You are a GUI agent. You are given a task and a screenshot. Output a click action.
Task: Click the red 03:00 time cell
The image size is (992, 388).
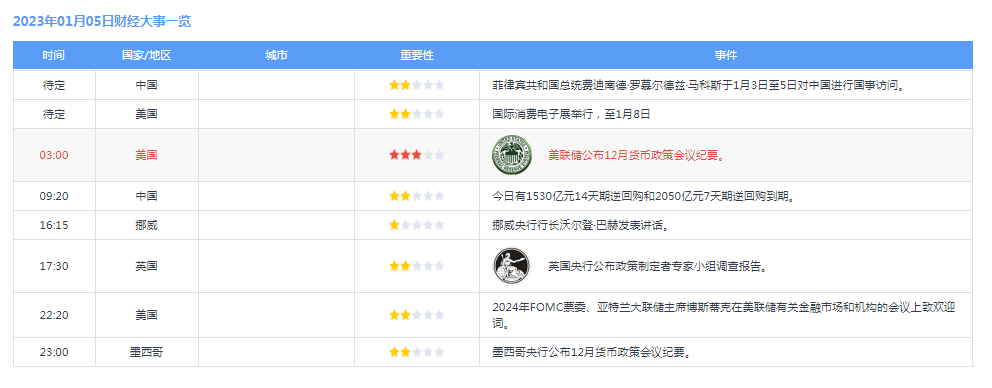[54, 155]
